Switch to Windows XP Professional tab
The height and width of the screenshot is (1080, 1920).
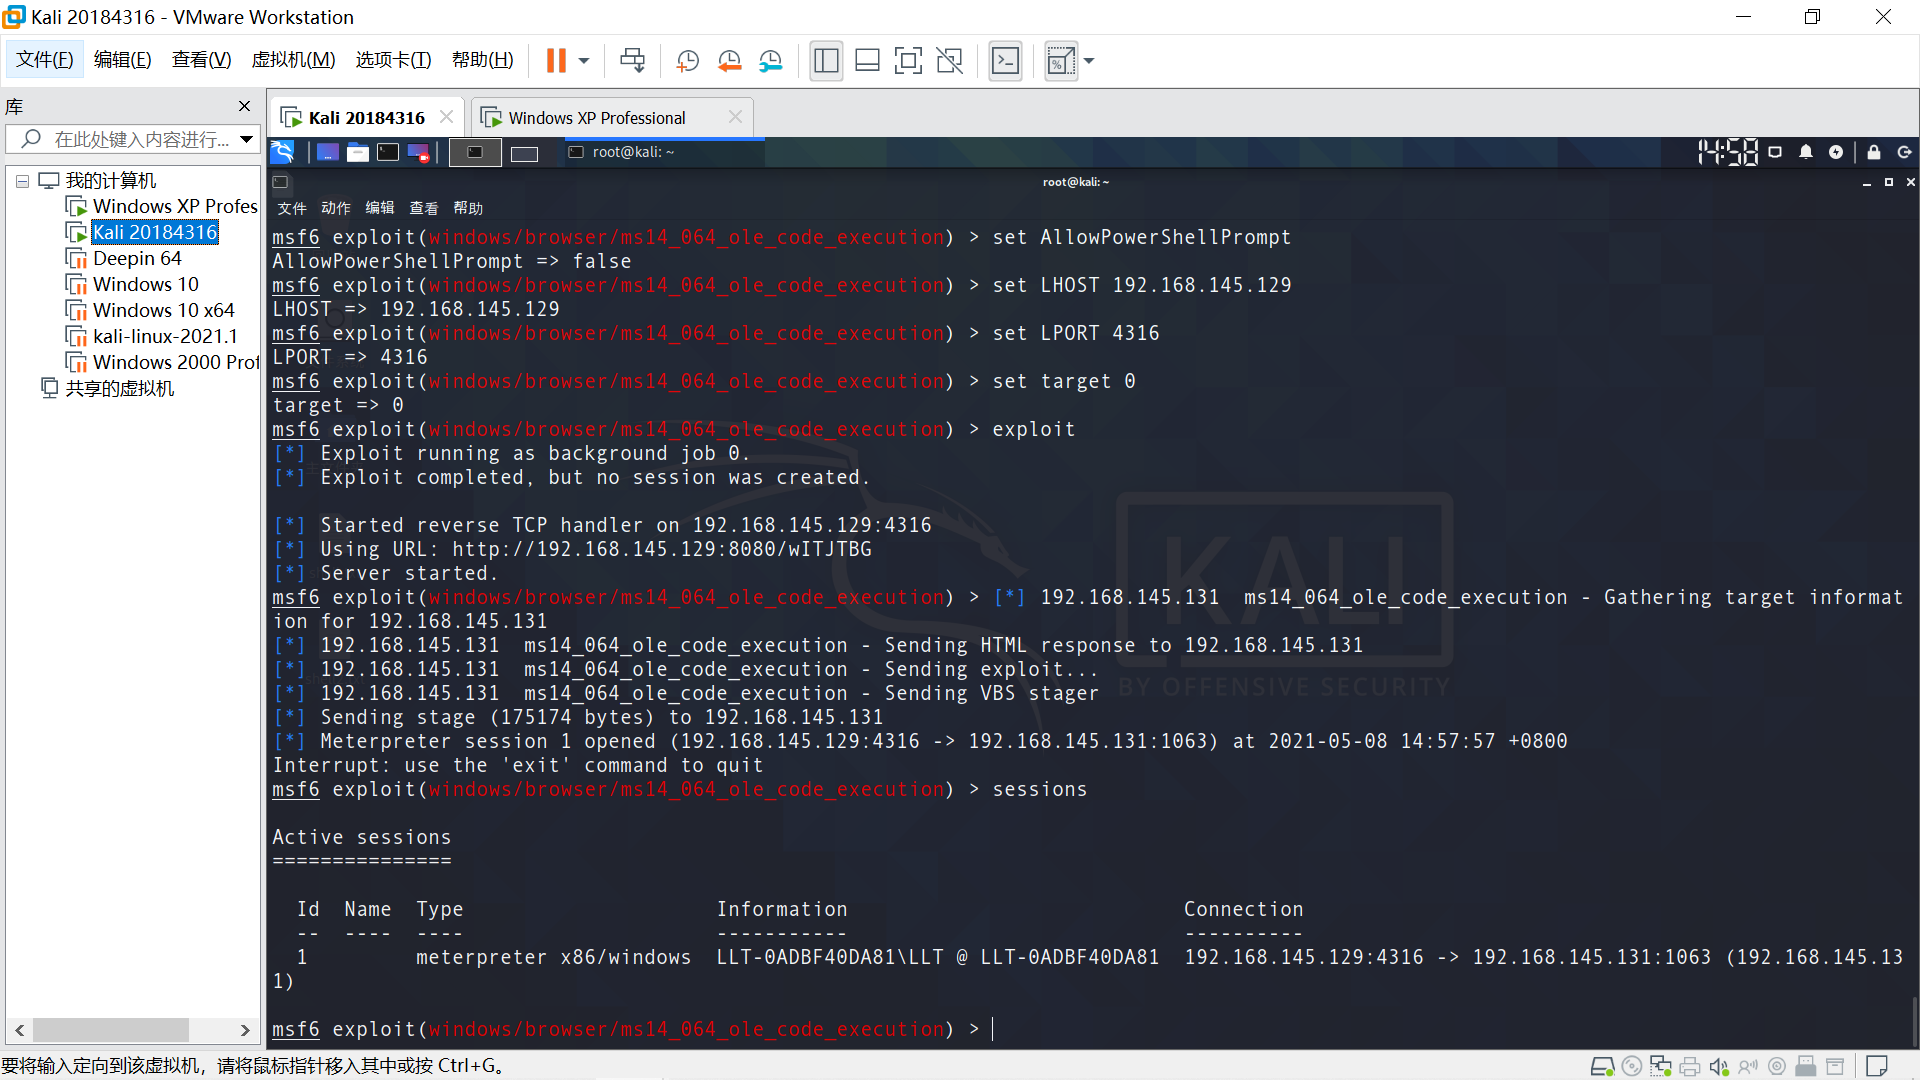coord(597,118)
